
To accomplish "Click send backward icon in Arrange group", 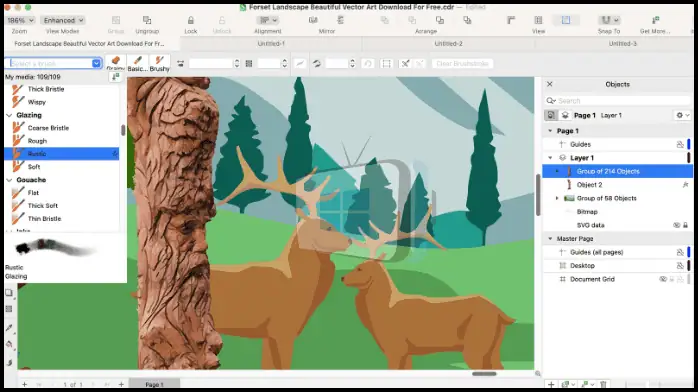I will pos(467,20).
